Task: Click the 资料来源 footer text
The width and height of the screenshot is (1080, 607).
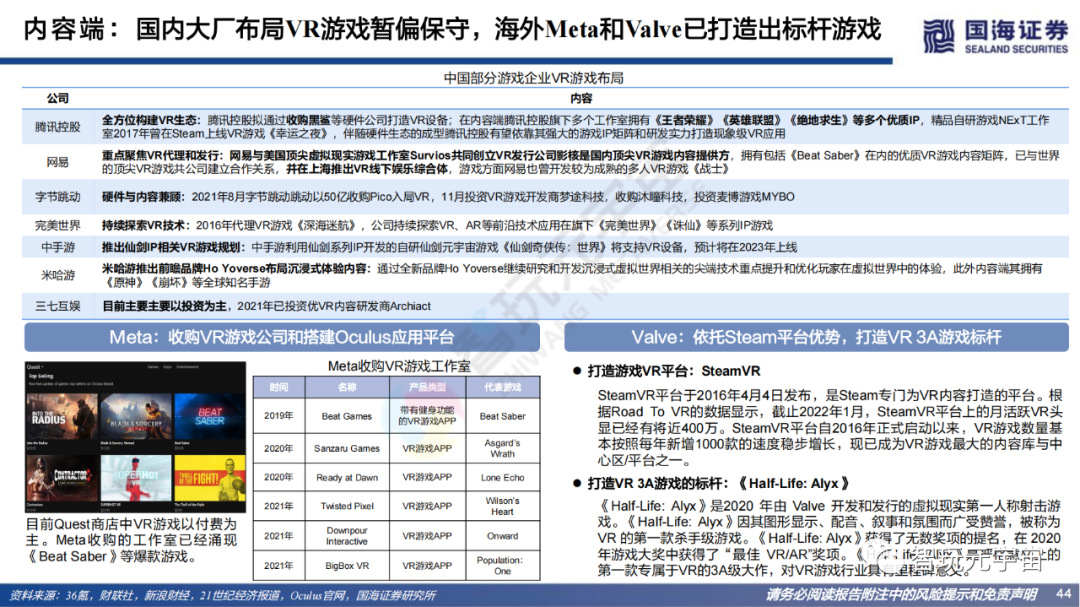Action: (222, 595)
